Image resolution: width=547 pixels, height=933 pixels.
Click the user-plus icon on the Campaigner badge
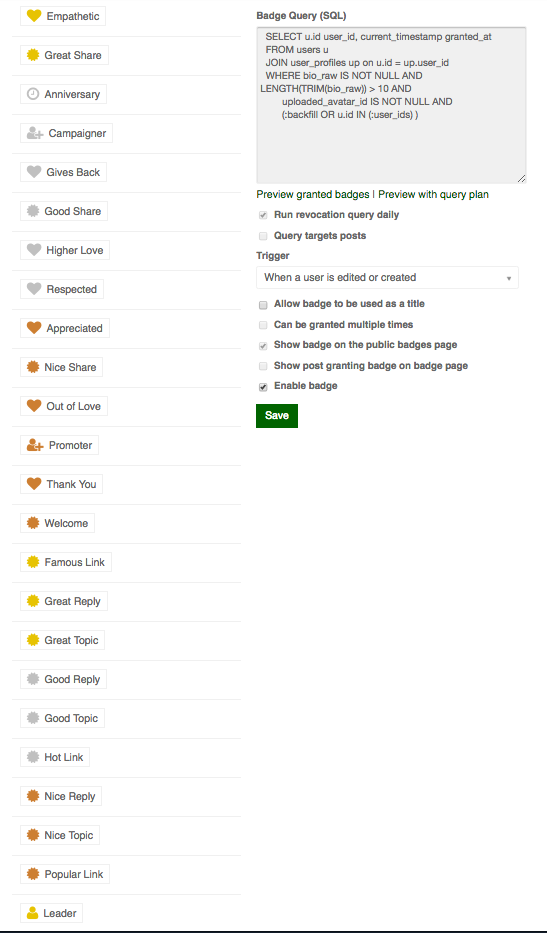click(x=35, y=133)
